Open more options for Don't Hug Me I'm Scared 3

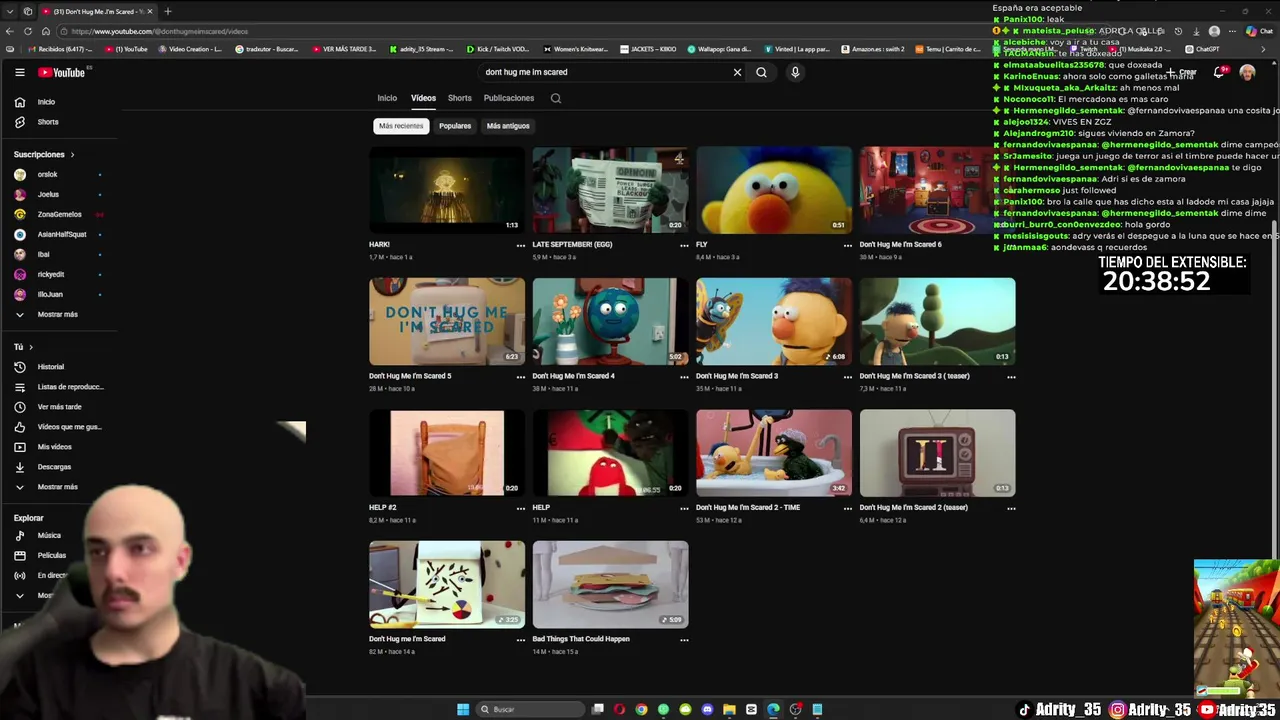pos(847,377)
